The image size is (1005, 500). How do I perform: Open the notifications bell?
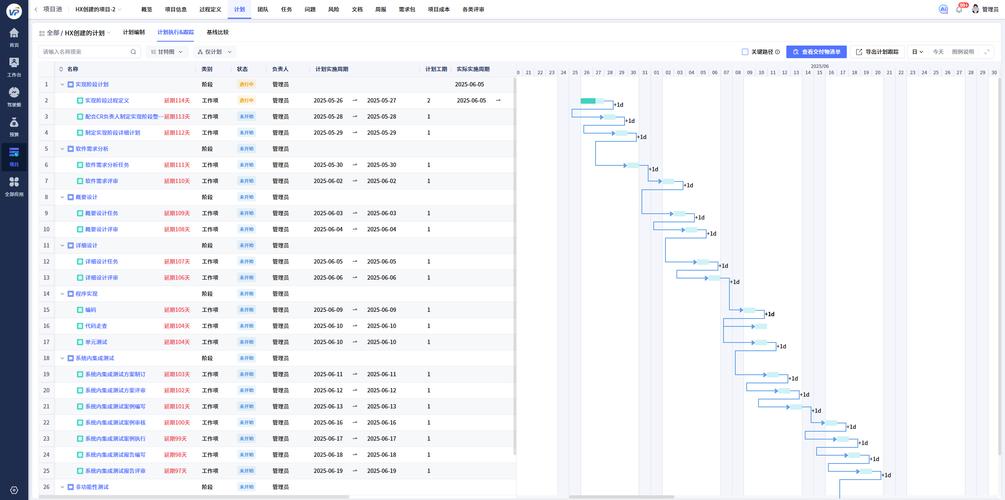pos(959,9)
